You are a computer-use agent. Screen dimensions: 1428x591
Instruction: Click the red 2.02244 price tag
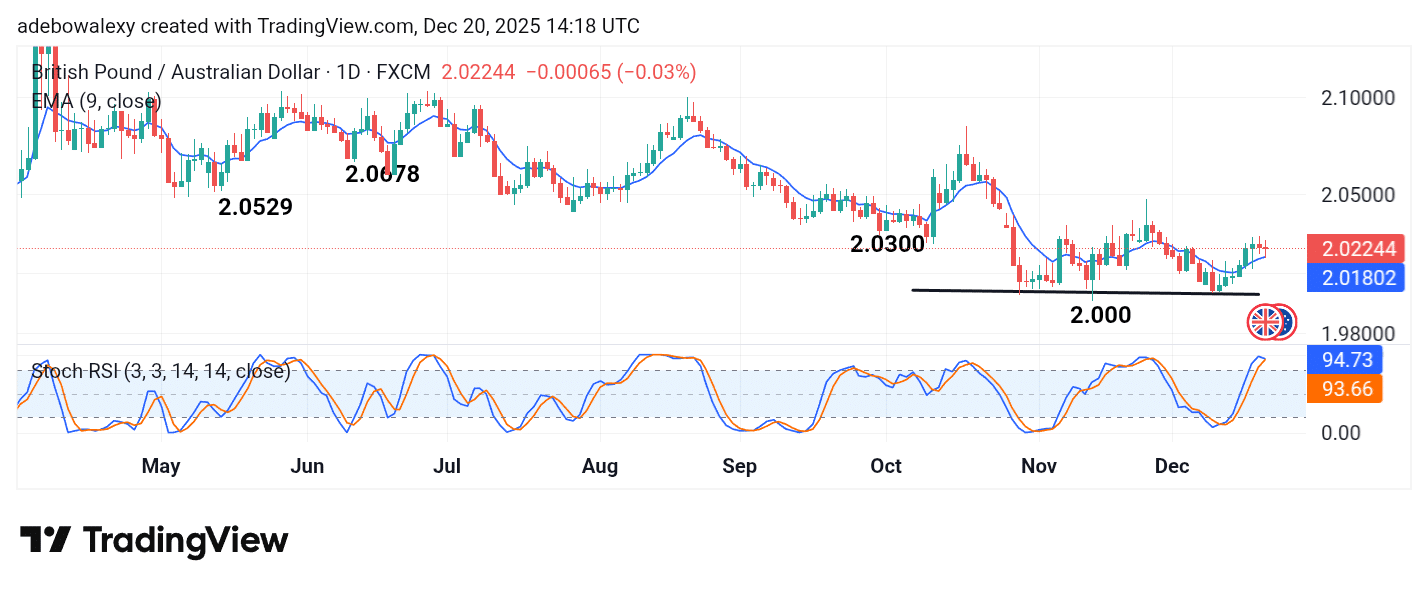click(x=1356, y=248)
